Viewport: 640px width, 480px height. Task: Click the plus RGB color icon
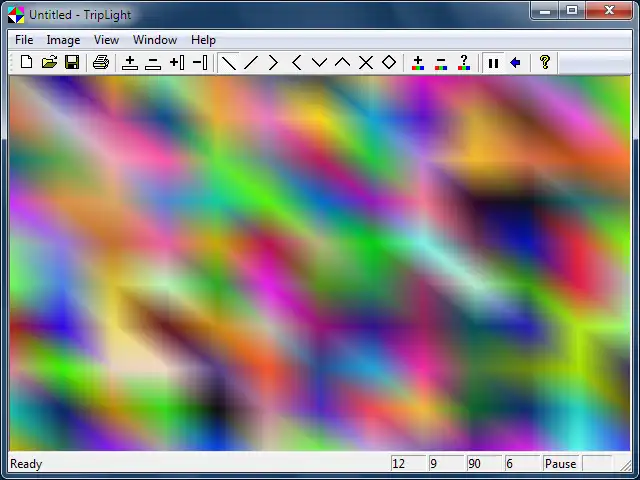click(x=418, y=63)
